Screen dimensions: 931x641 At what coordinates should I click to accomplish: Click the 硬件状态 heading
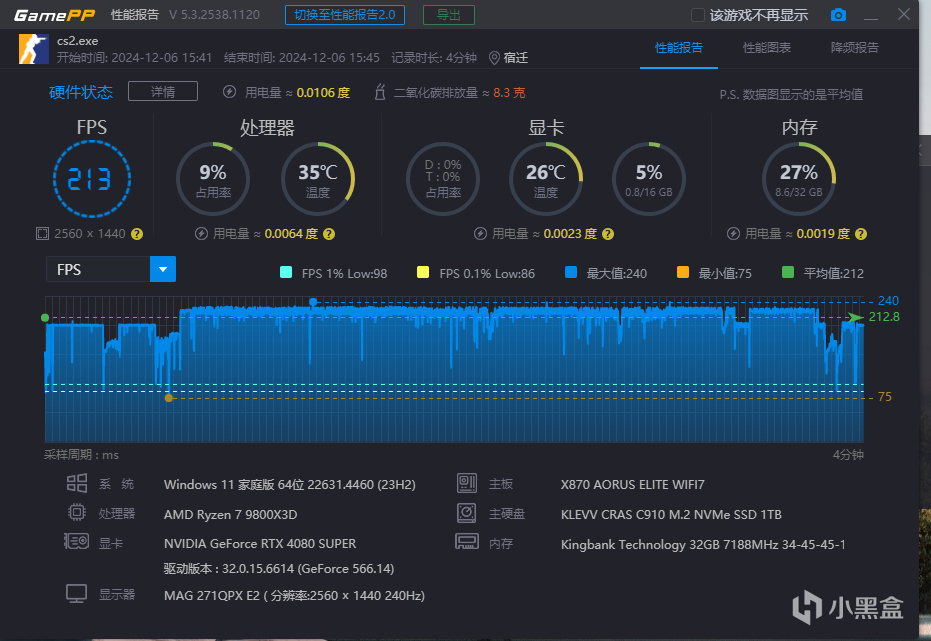coord(81,92)
